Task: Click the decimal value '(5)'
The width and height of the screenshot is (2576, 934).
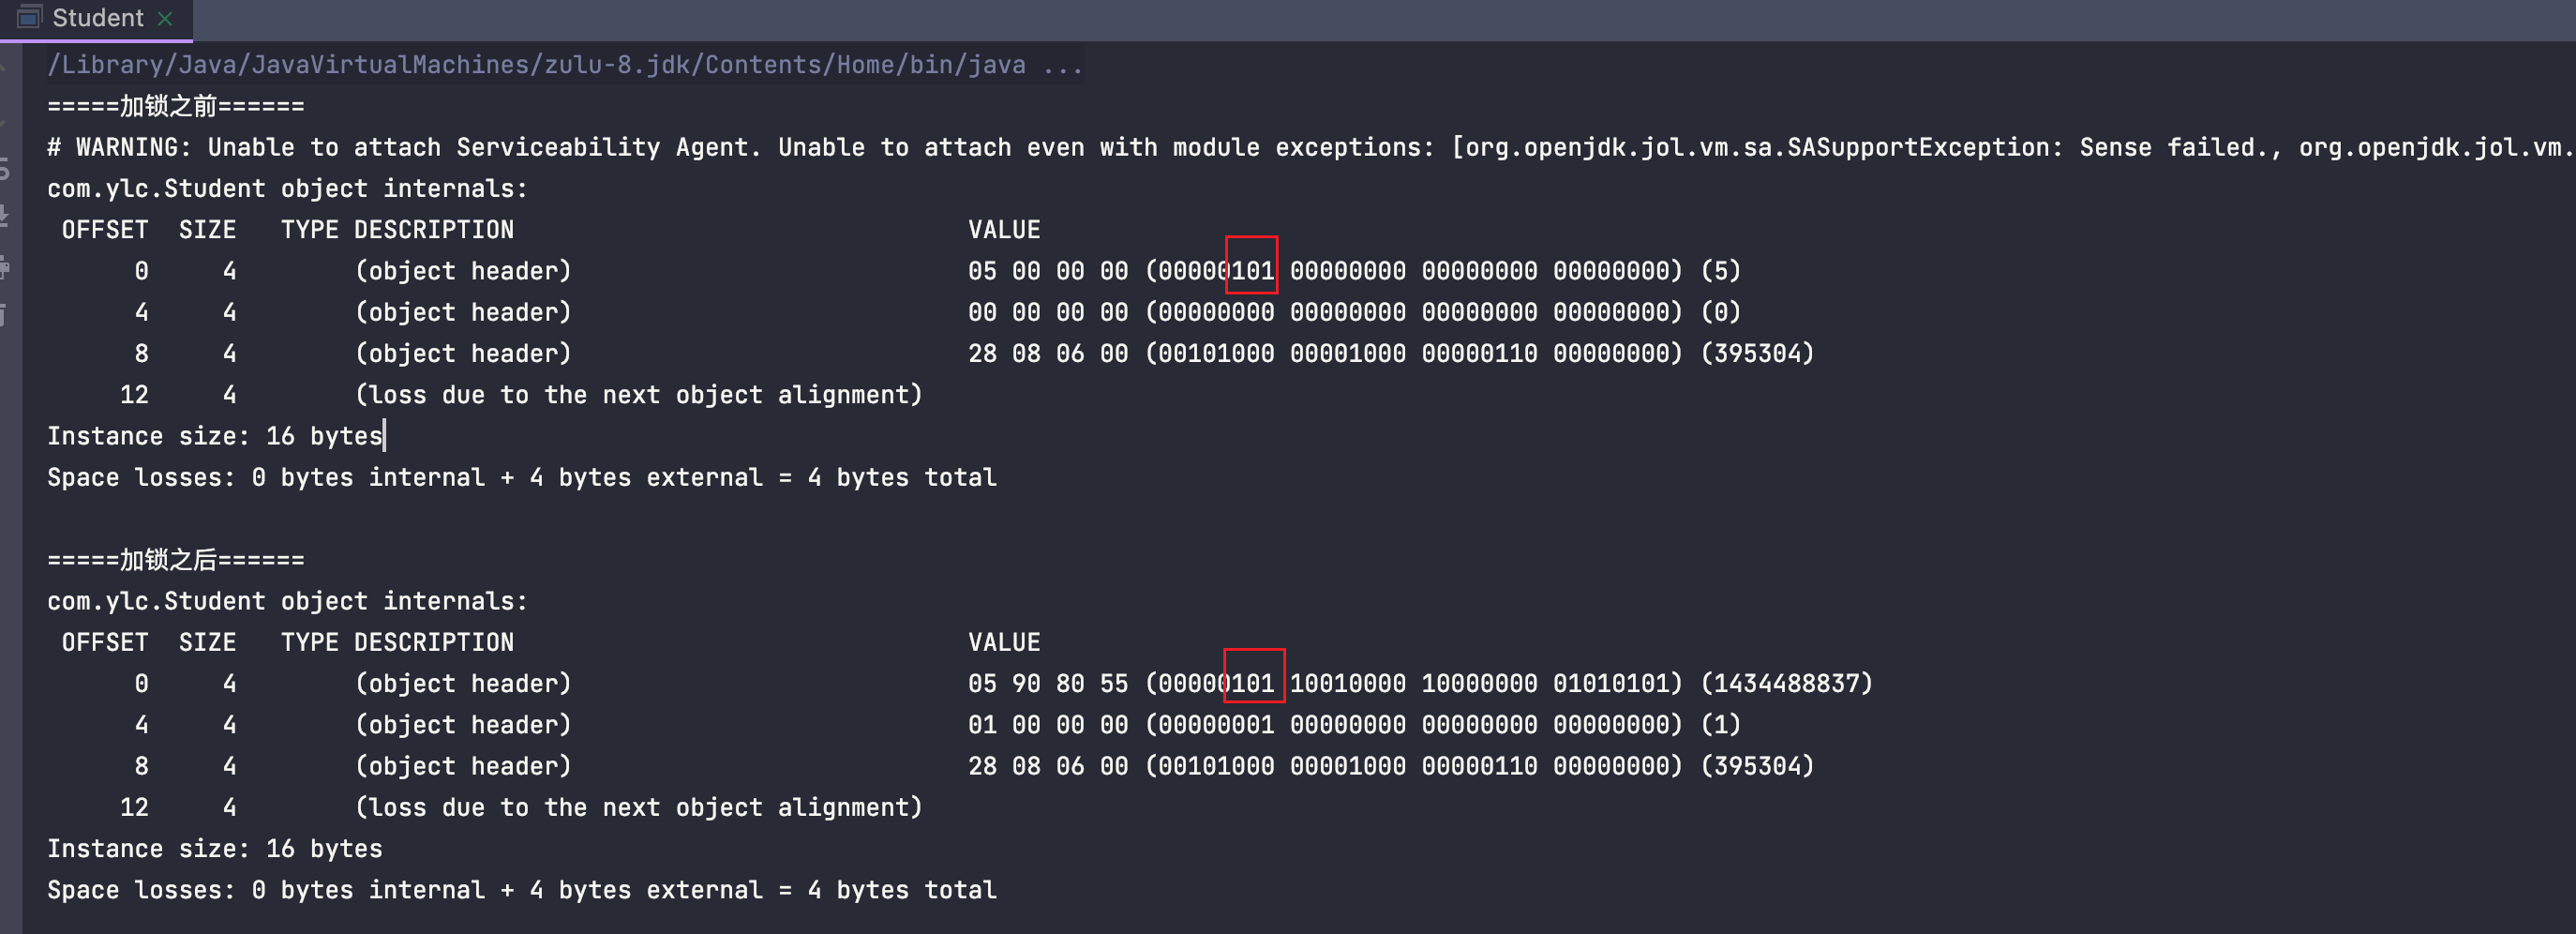Action: pos(1720,271)
